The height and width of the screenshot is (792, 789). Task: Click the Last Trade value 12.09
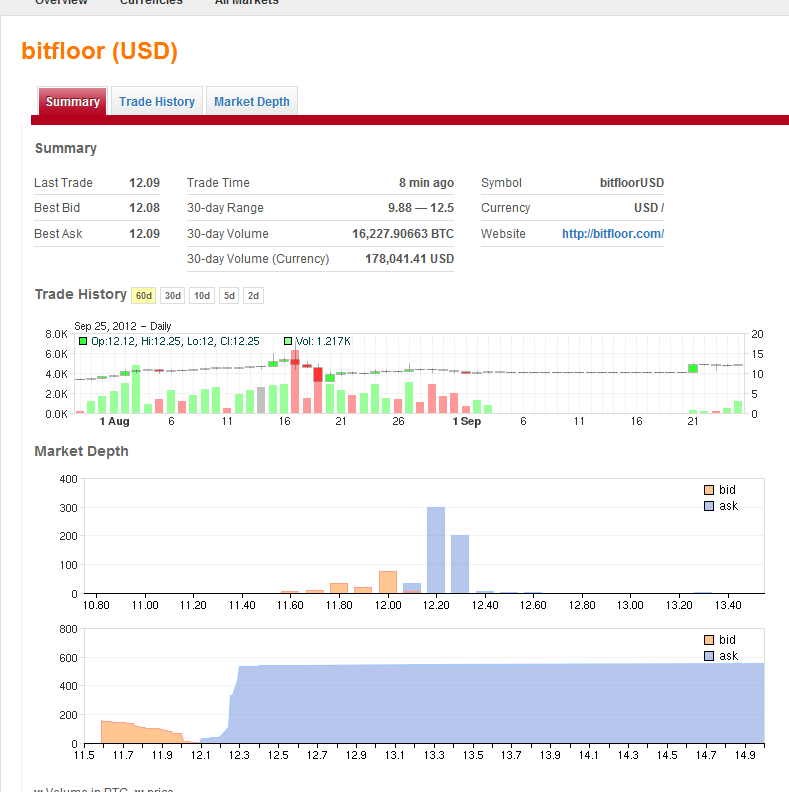pos(144,183)
